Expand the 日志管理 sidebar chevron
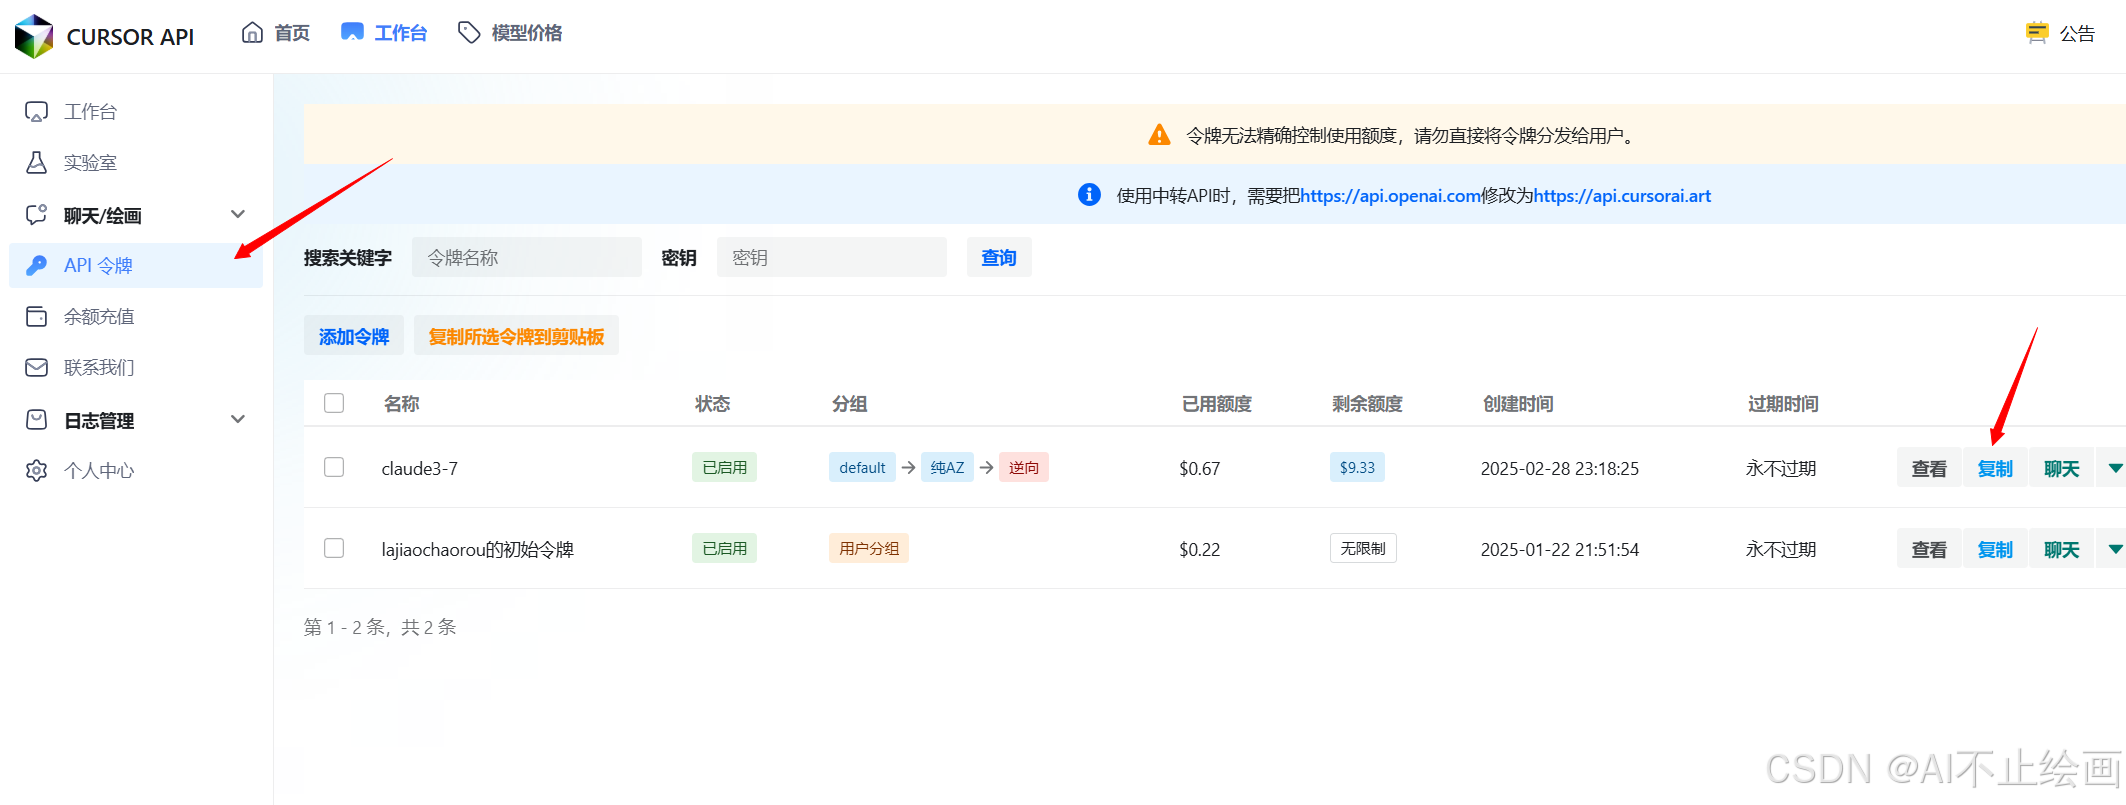2126x805 pixels. 238,419
